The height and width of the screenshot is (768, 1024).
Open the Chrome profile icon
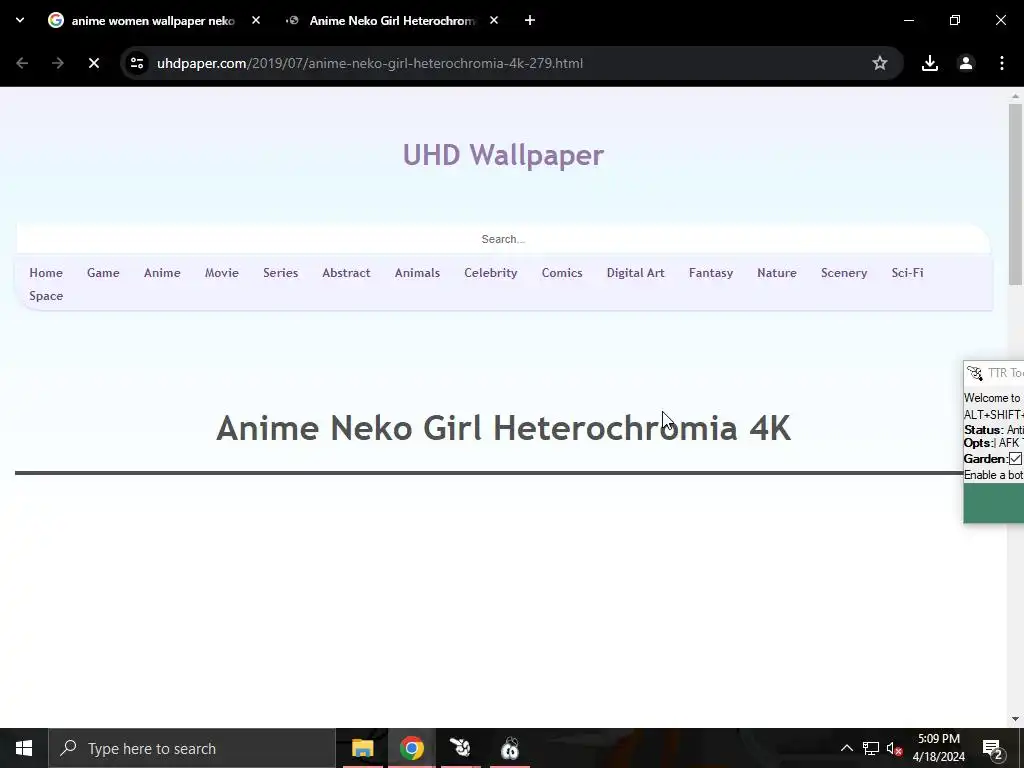click(966, 63)
